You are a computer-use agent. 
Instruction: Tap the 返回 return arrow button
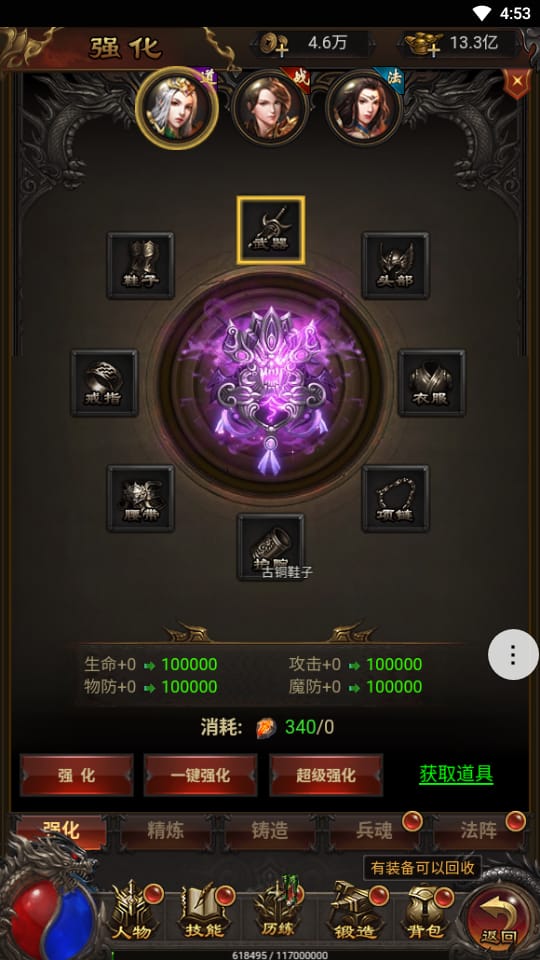point(499,918)
